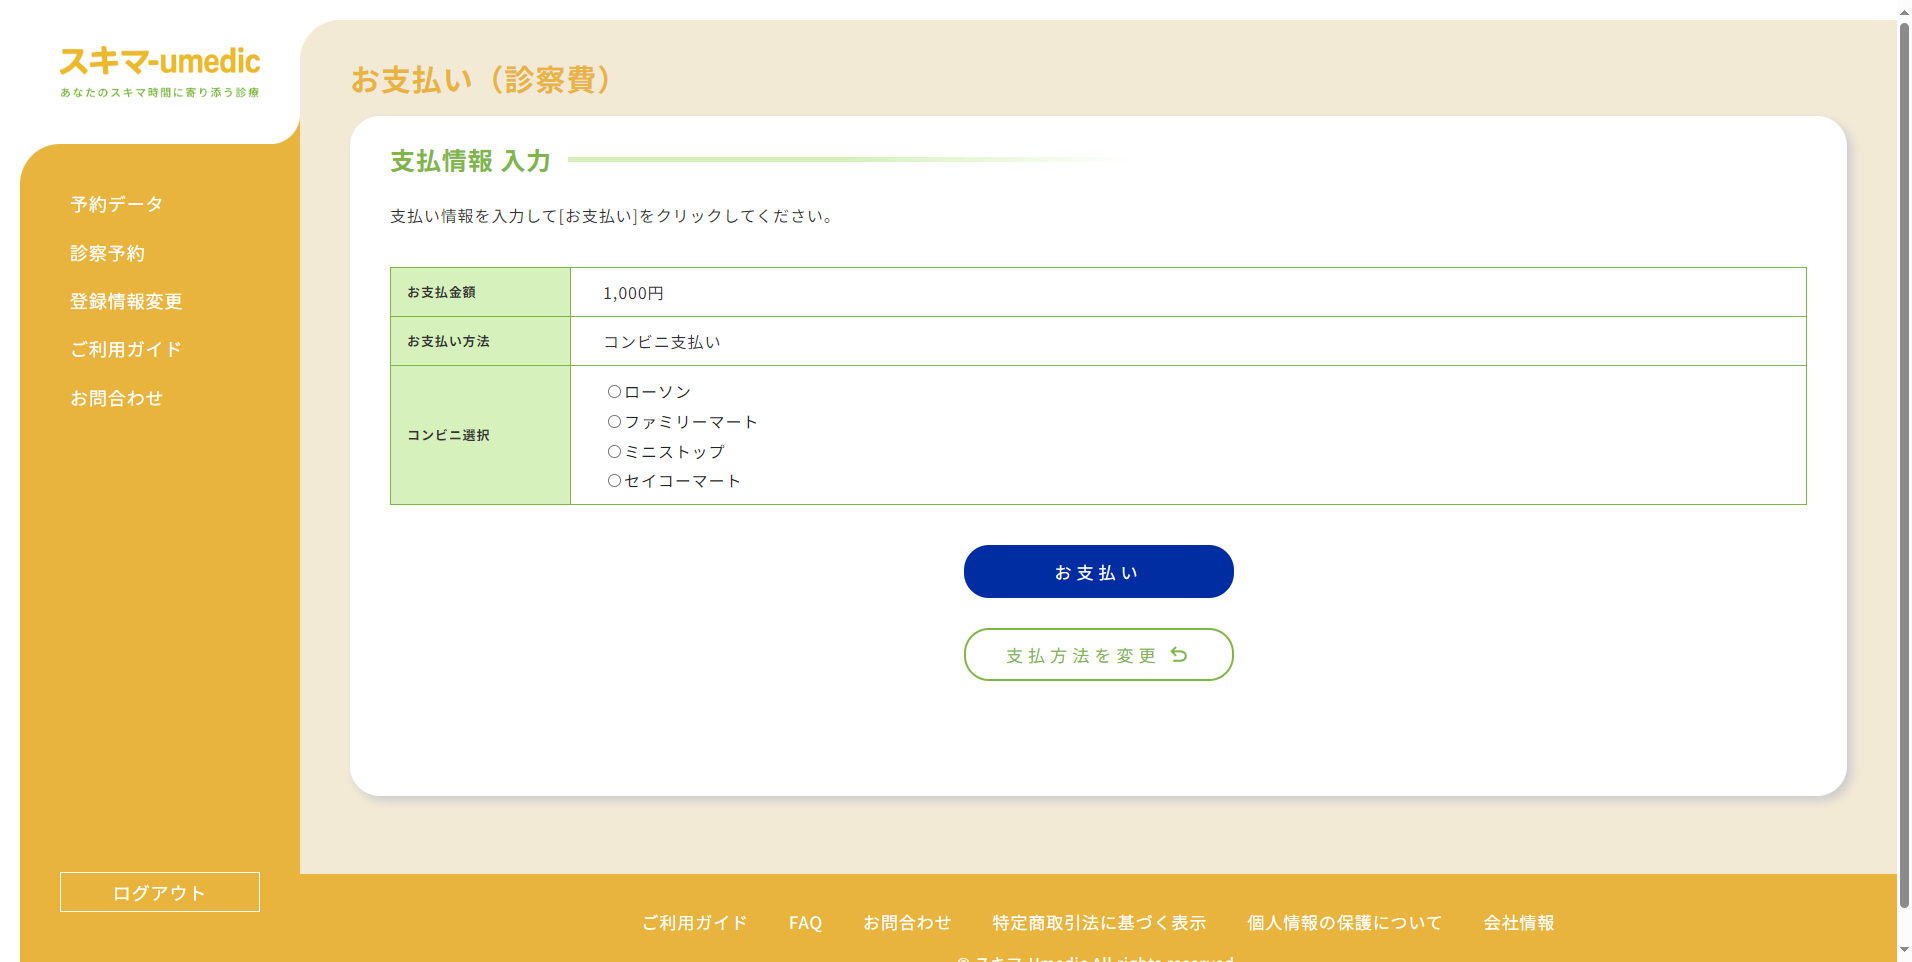Open 診察予約 in the sidebar menu
The height and width of the screenshot is (962, 1912).
[x=108, y=253]
